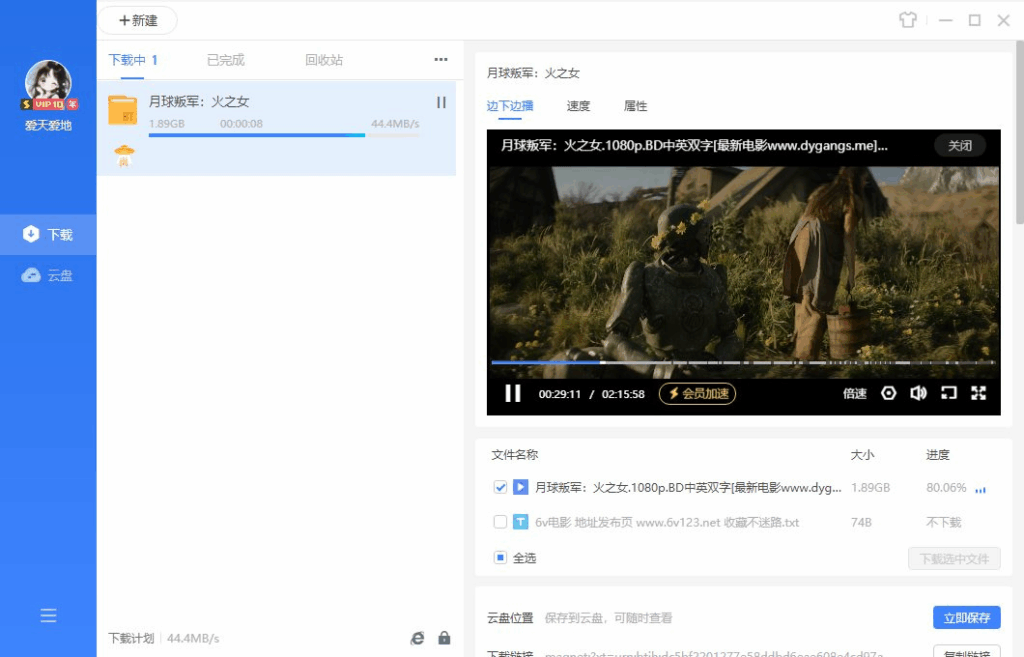Click the IE browser icon at the bottom
The width and height of the screenshot is (1024, 657).
pyautogui.click(x=420, y=637)
